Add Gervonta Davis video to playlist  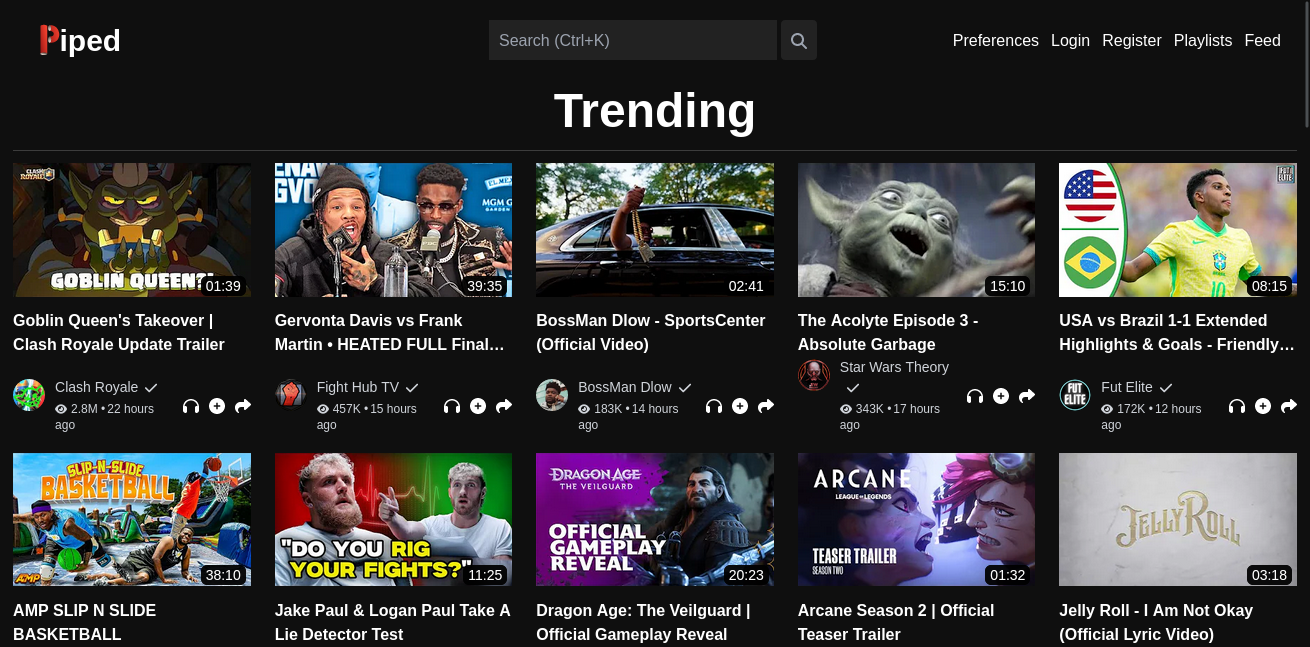pyautogui.click(x=478, y=406)
